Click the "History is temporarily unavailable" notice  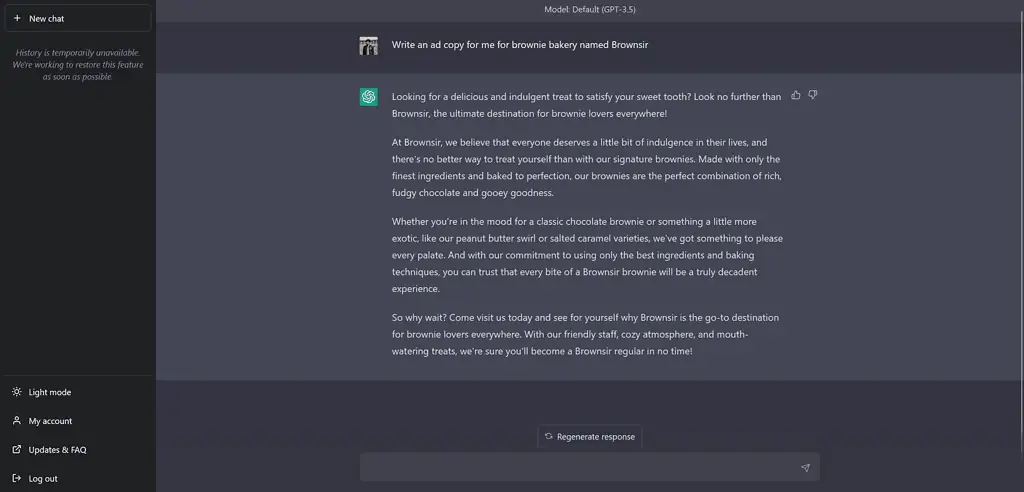[77, 64]
